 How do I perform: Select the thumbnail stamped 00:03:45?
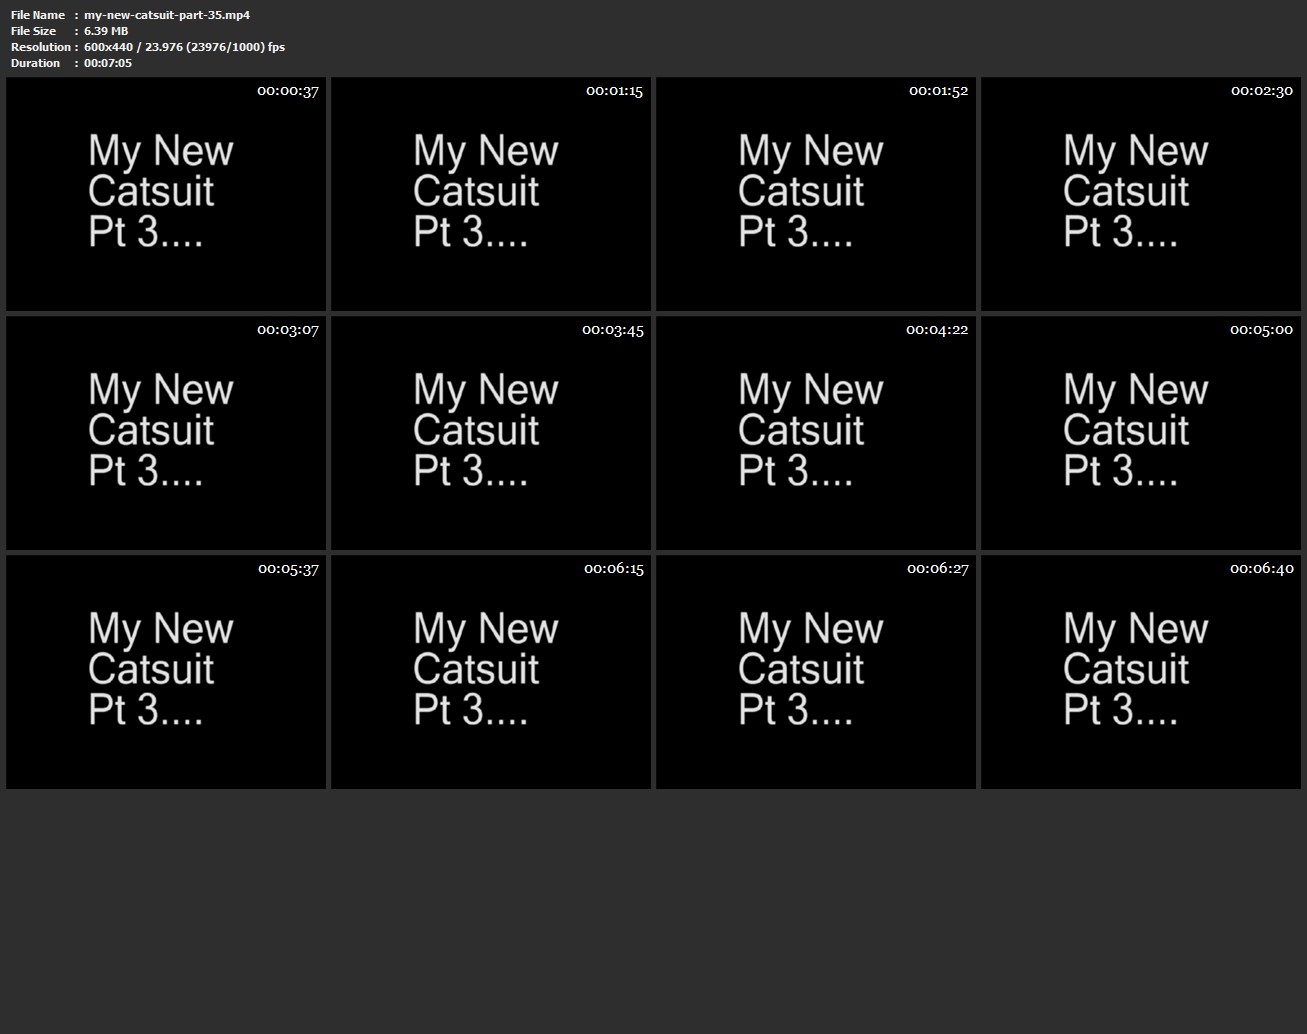(491, 433)
